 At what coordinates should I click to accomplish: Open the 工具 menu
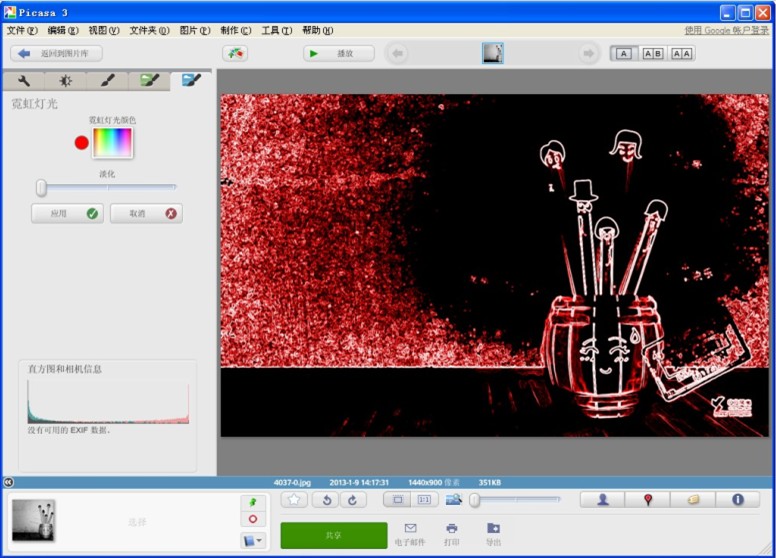coord(276,31)
